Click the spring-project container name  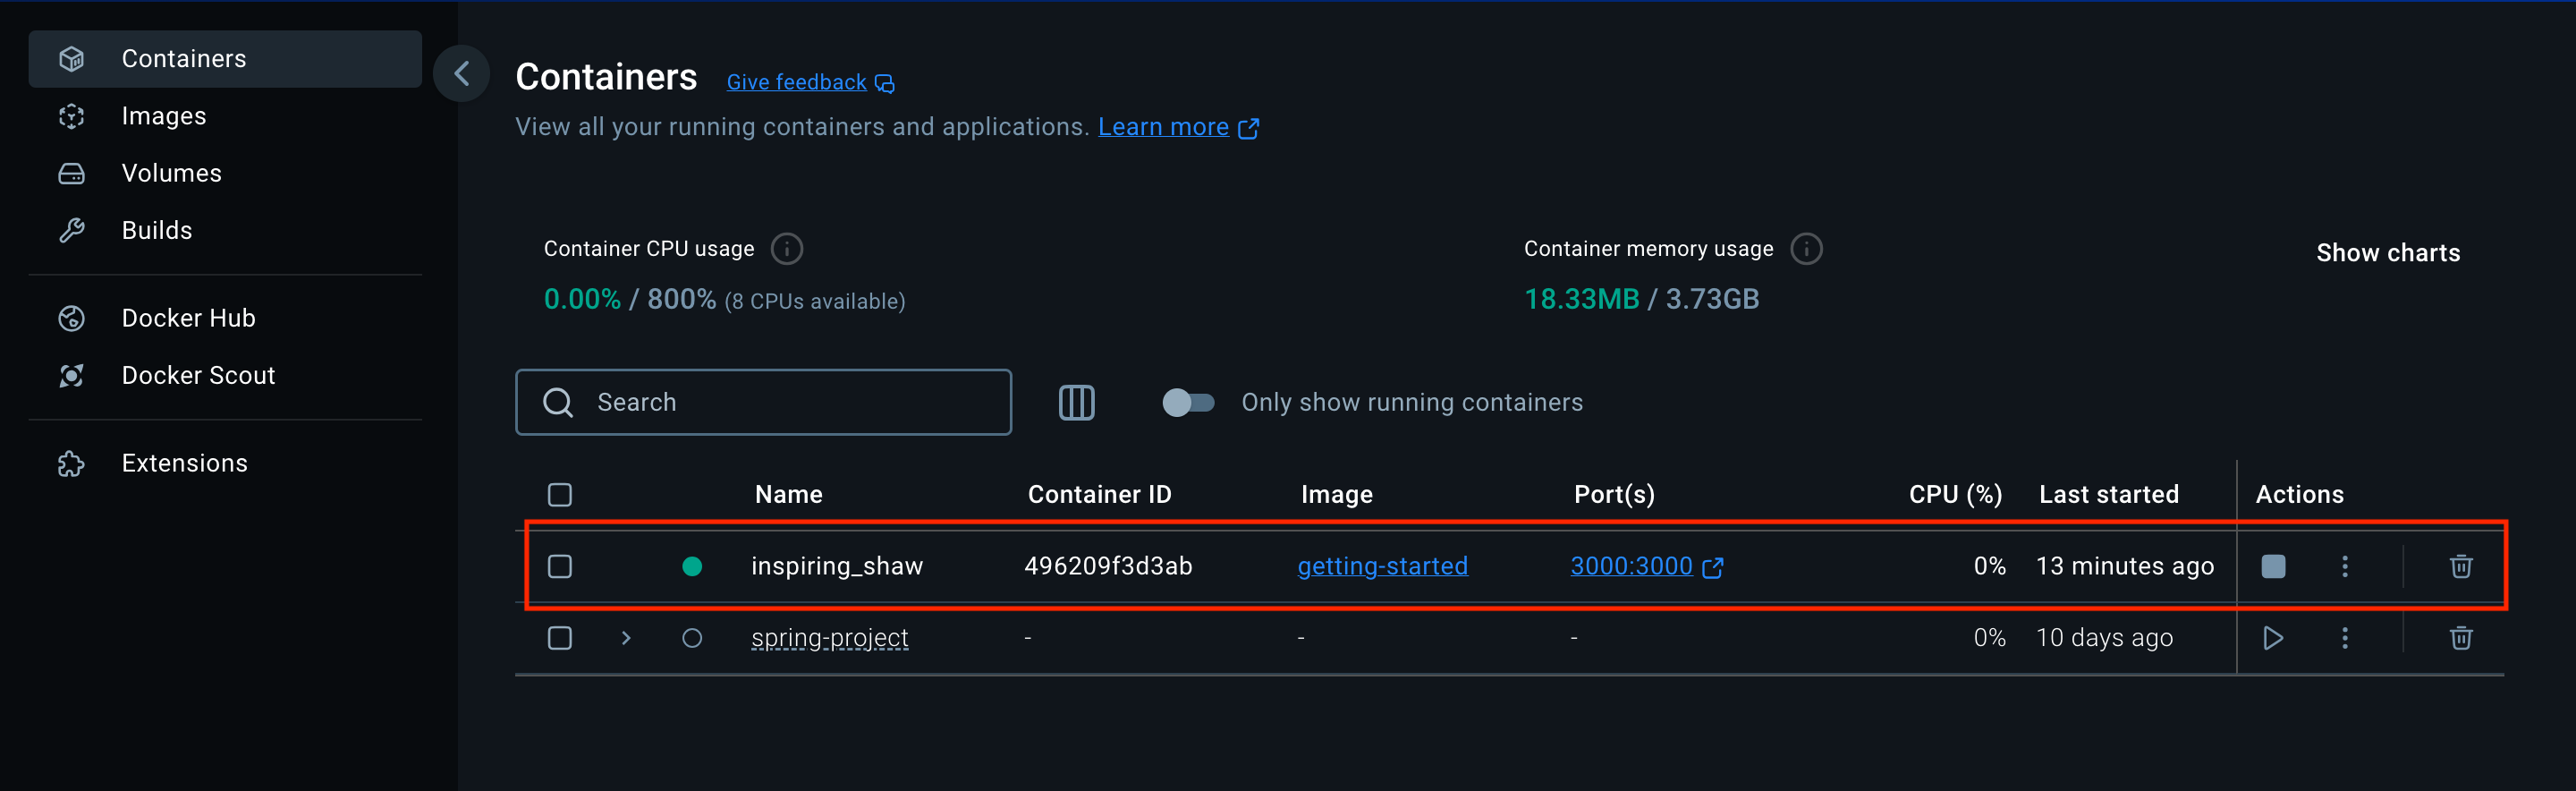[x=830, y=638]
